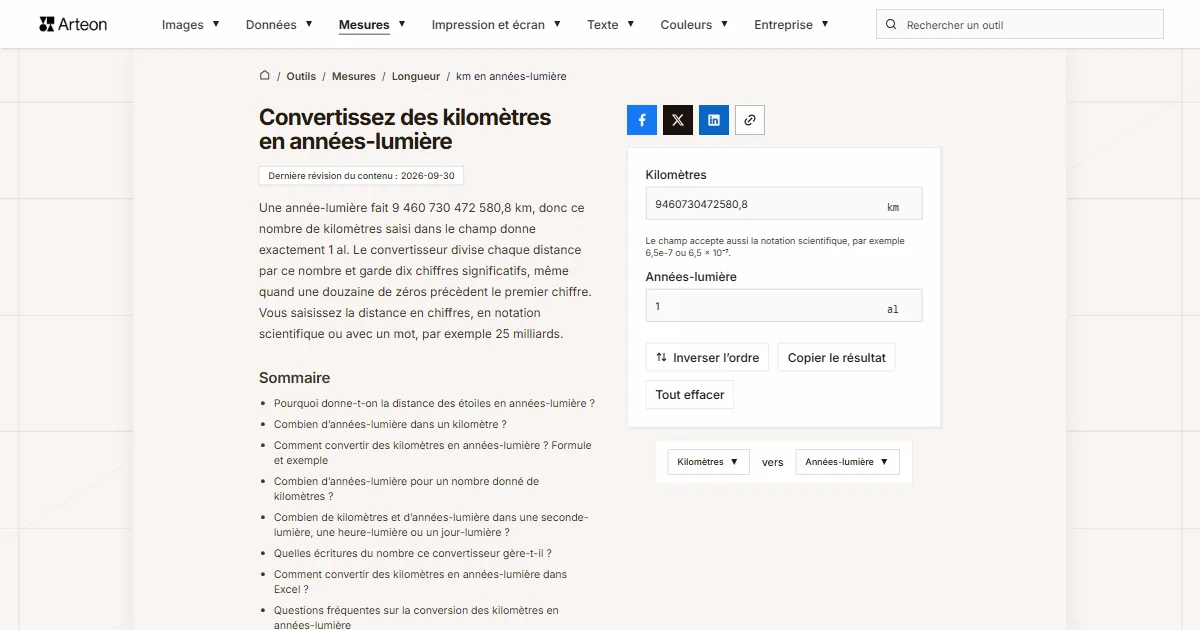Click the notation scientifique hint text
Viewport: 1200px width, 630px height.
tap(775, 247)
